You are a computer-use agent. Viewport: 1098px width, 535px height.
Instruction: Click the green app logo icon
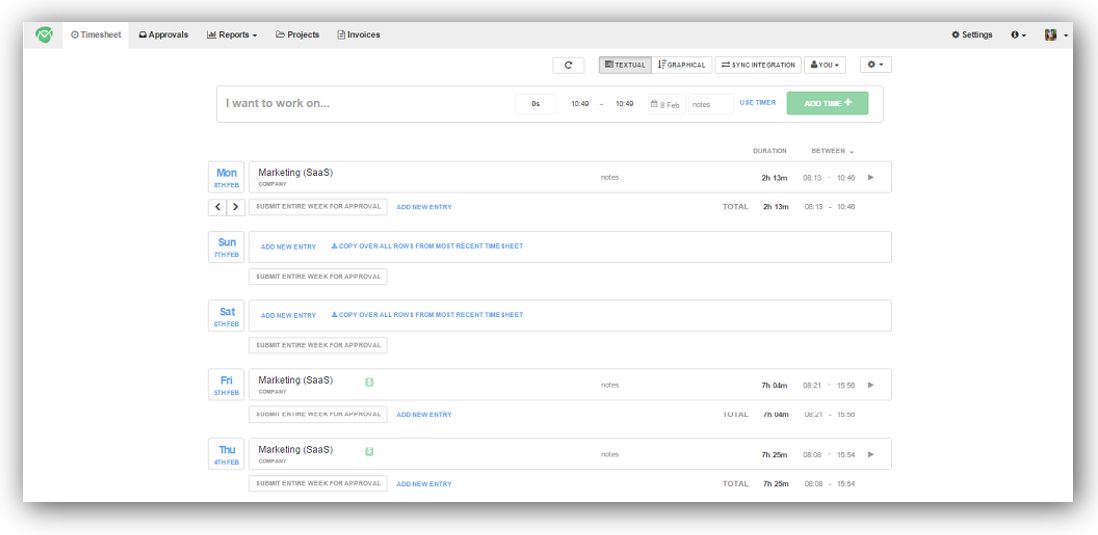[44, 34]
